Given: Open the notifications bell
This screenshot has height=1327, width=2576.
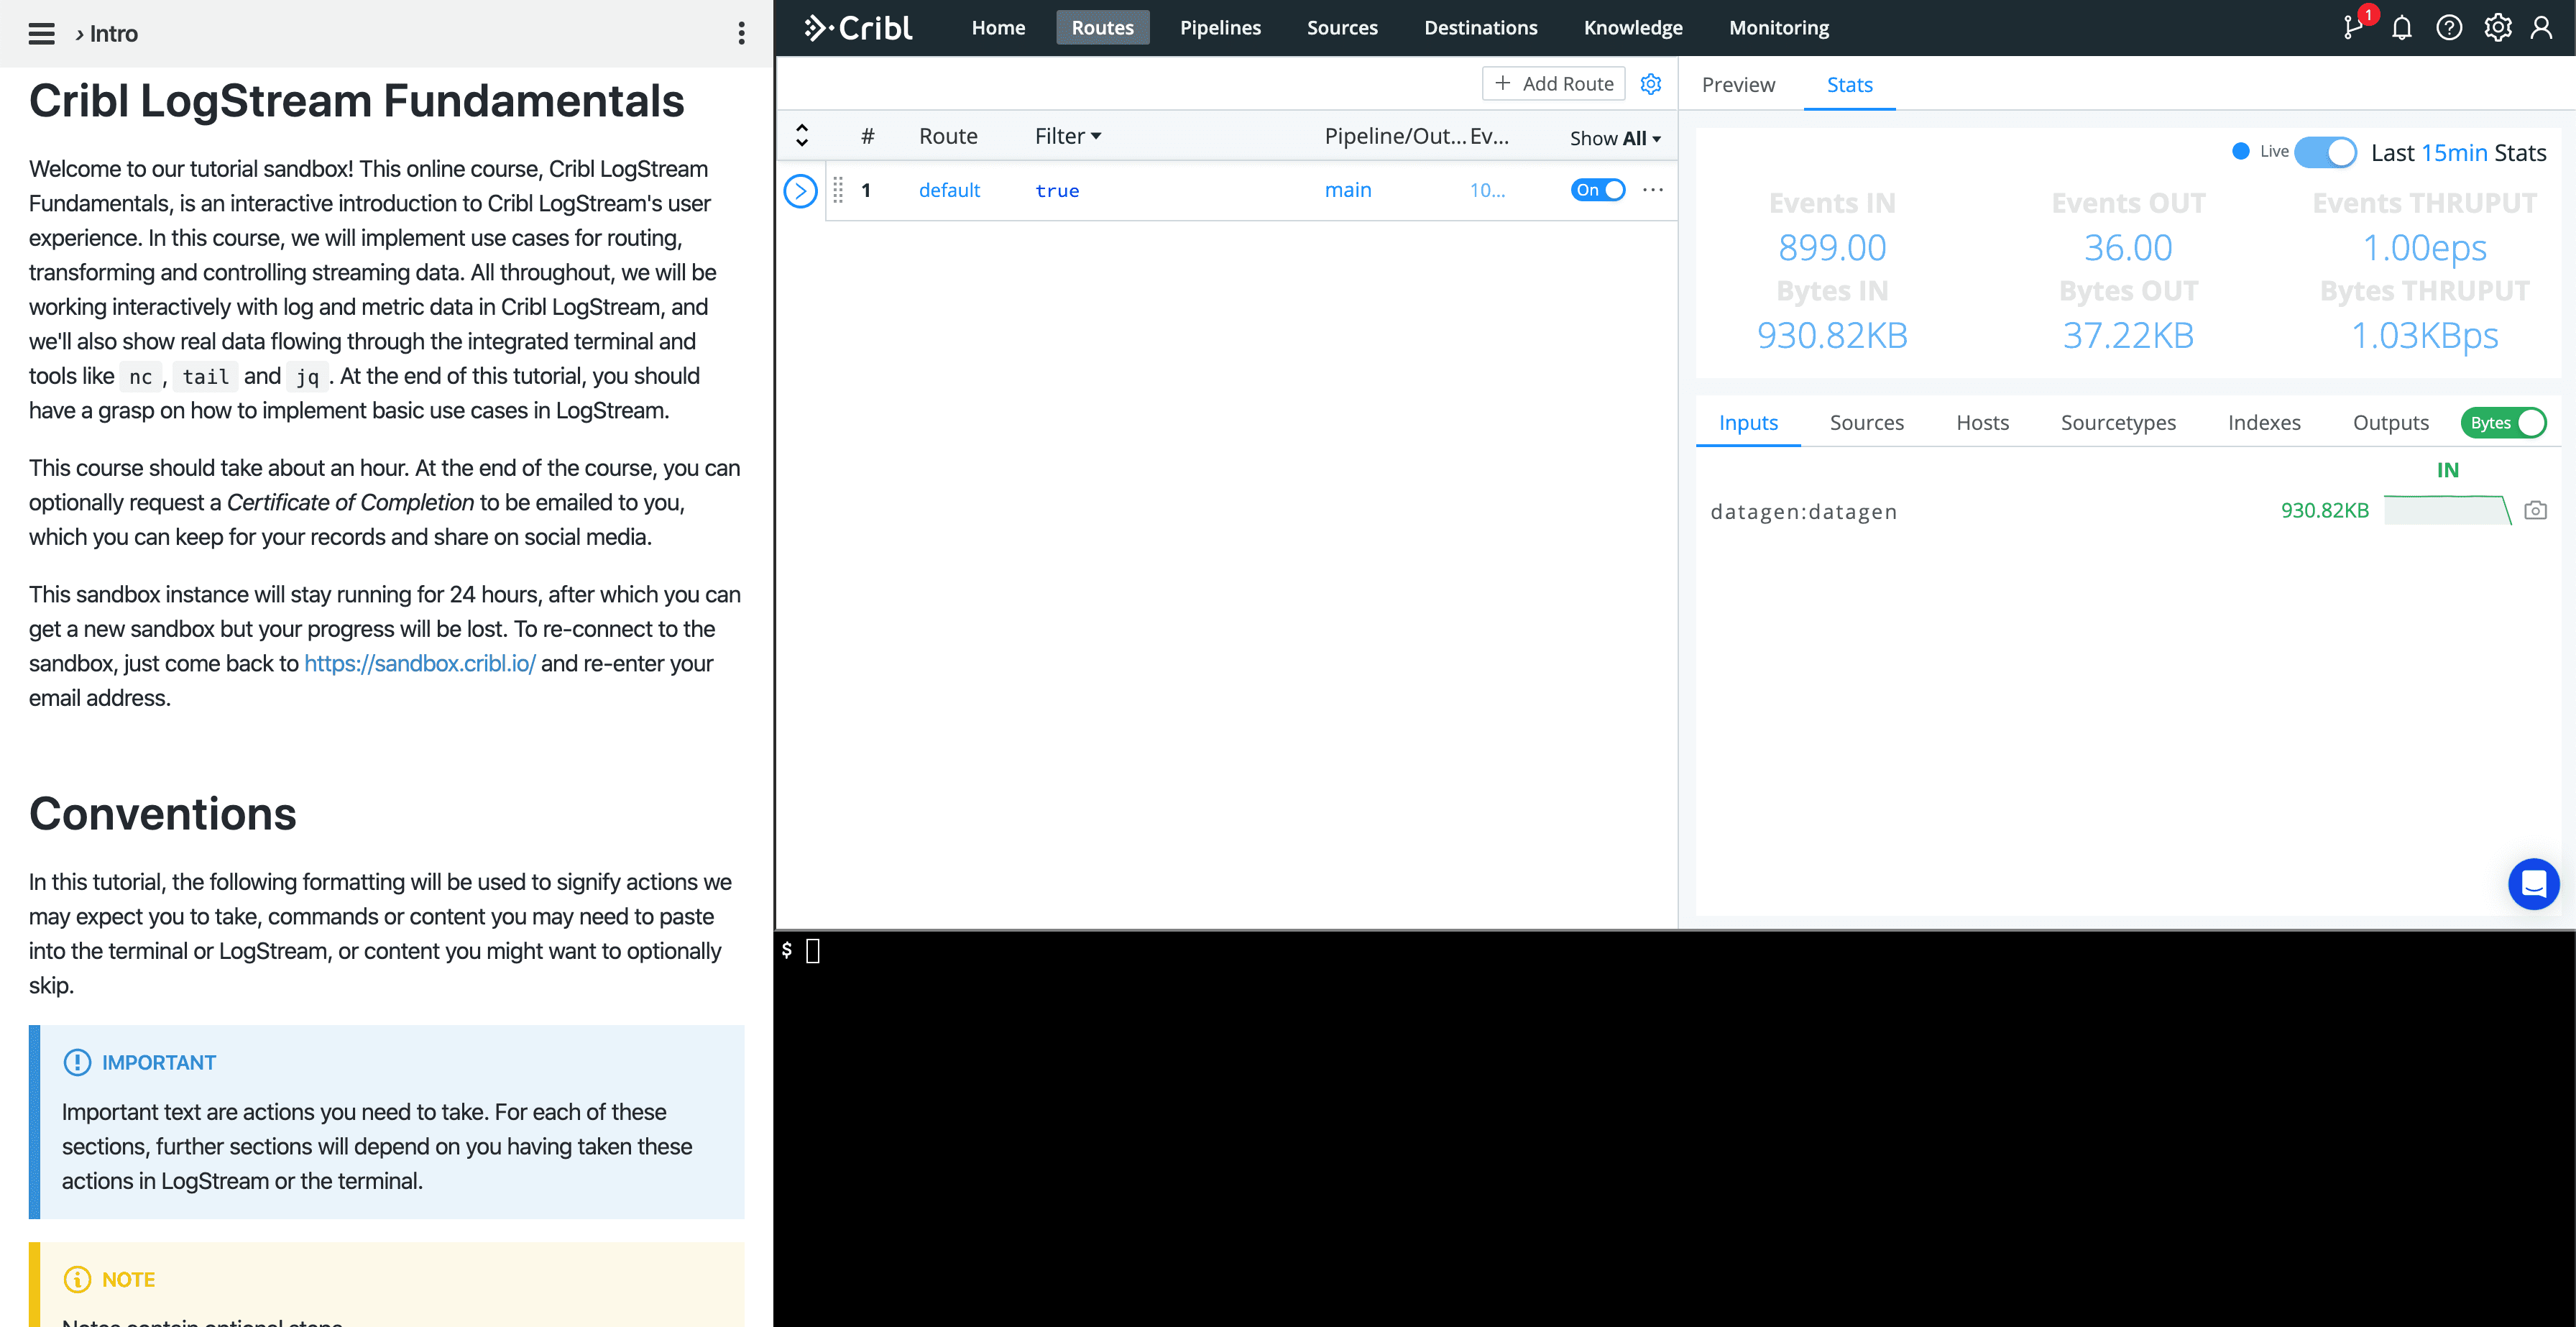Looking at the screenshot, I should 2401,27.
